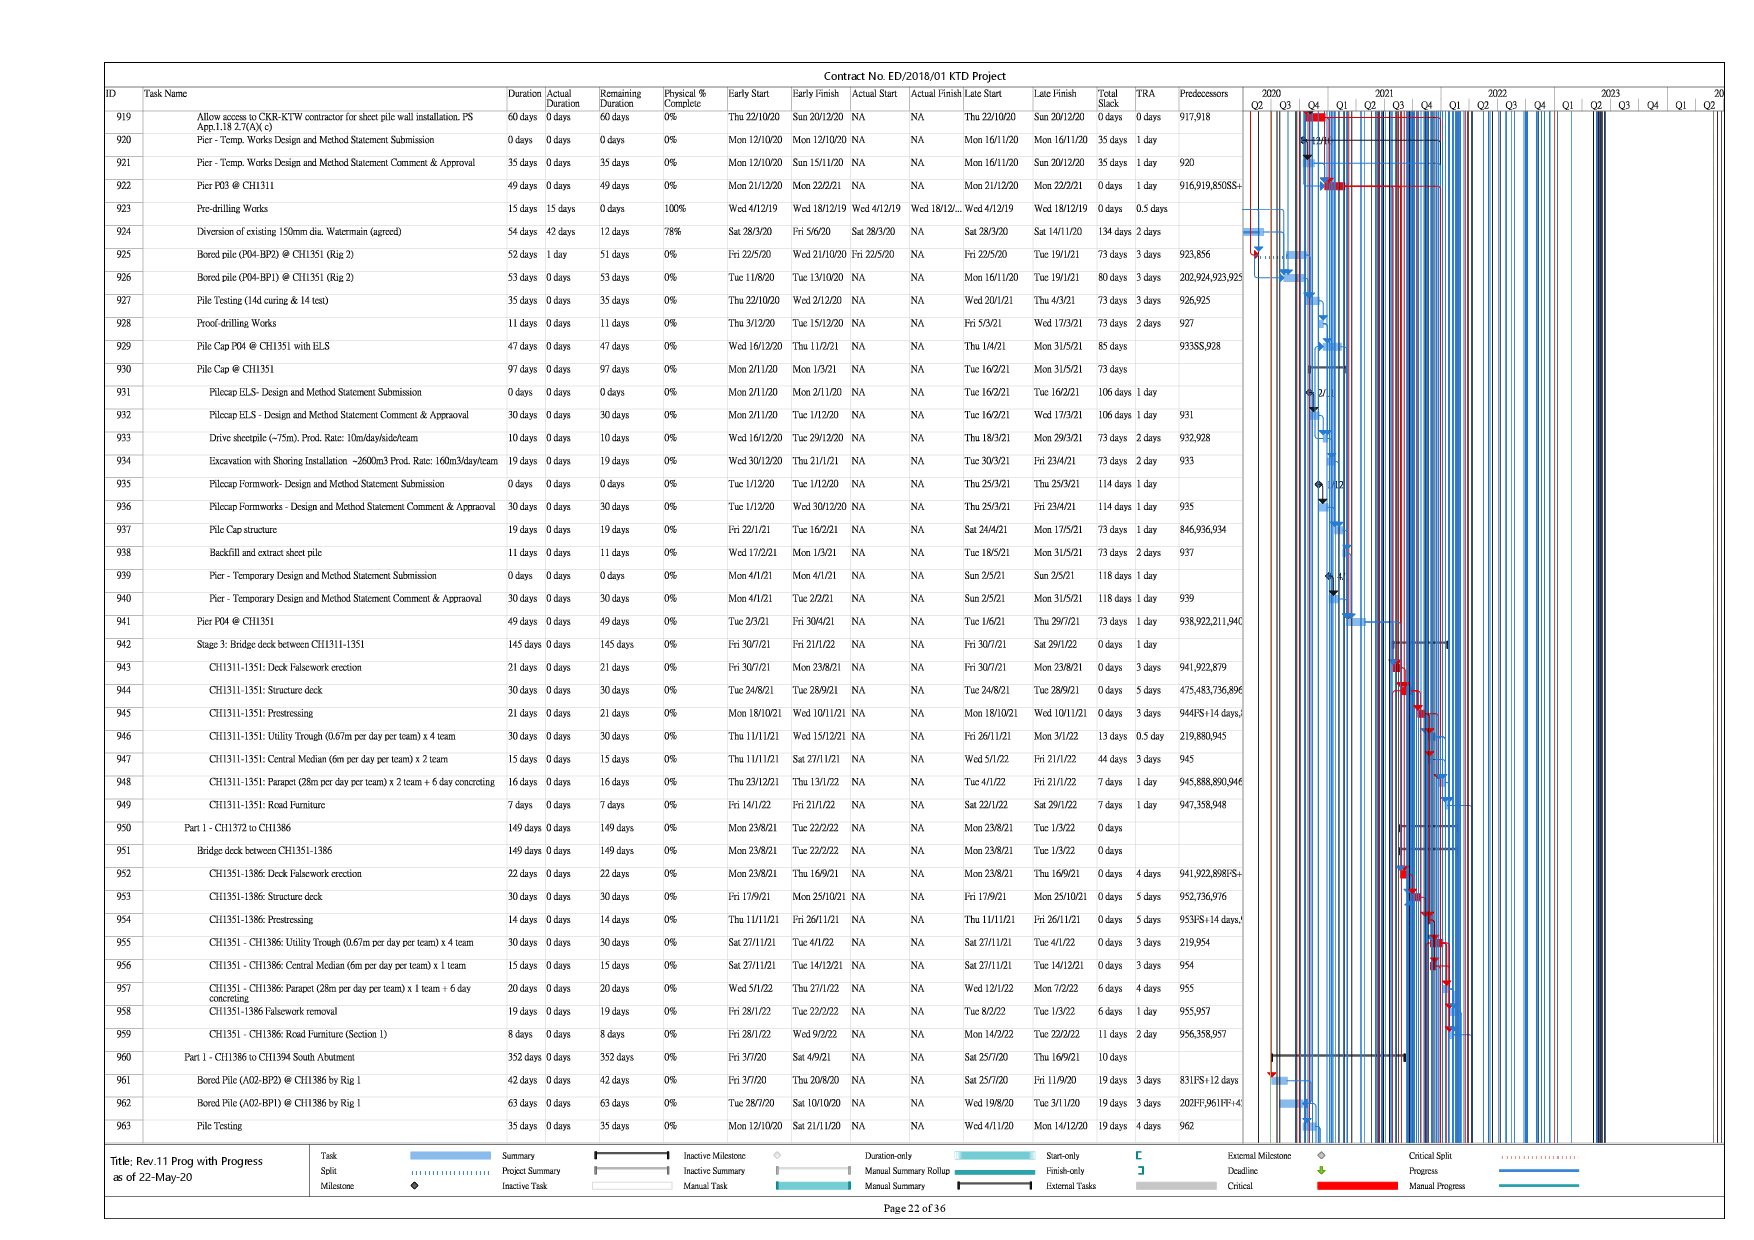The height and width of the screenshot is (1240, 1754).
Task: Click the Milestone diamond symbol in legend
Action: point(414,1186)
